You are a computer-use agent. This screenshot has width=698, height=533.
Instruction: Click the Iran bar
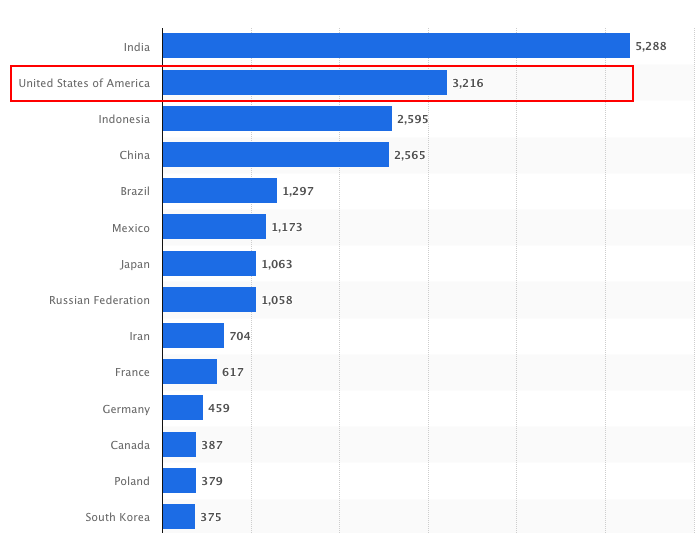tap(194, 336)
